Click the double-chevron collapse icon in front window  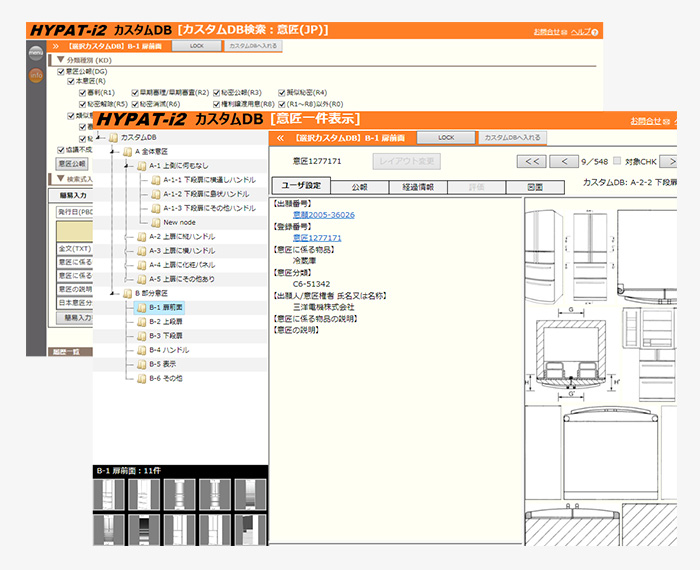tap(281, 137)
